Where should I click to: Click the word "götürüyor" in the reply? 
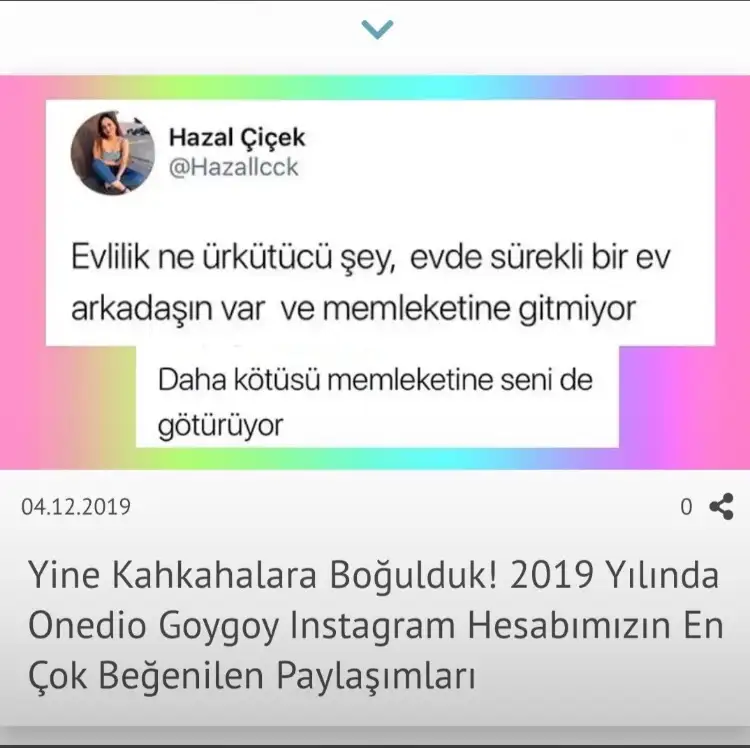(x=221, y=425)
